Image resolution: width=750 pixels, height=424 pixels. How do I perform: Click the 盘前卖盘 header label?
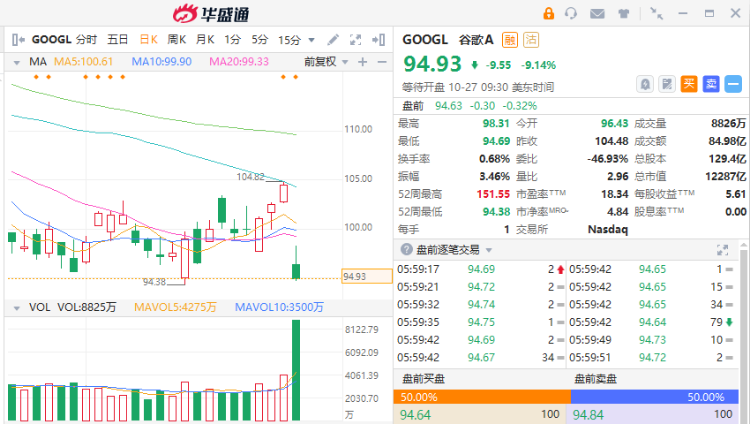coord(595,379)
